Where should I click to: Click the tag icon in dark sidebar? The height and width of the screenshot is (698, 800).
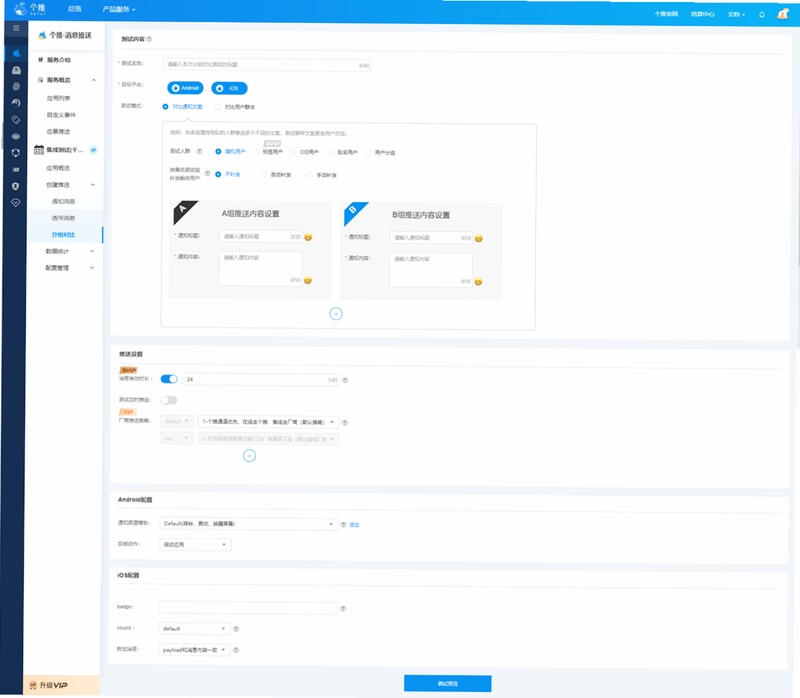pos(16,120)
